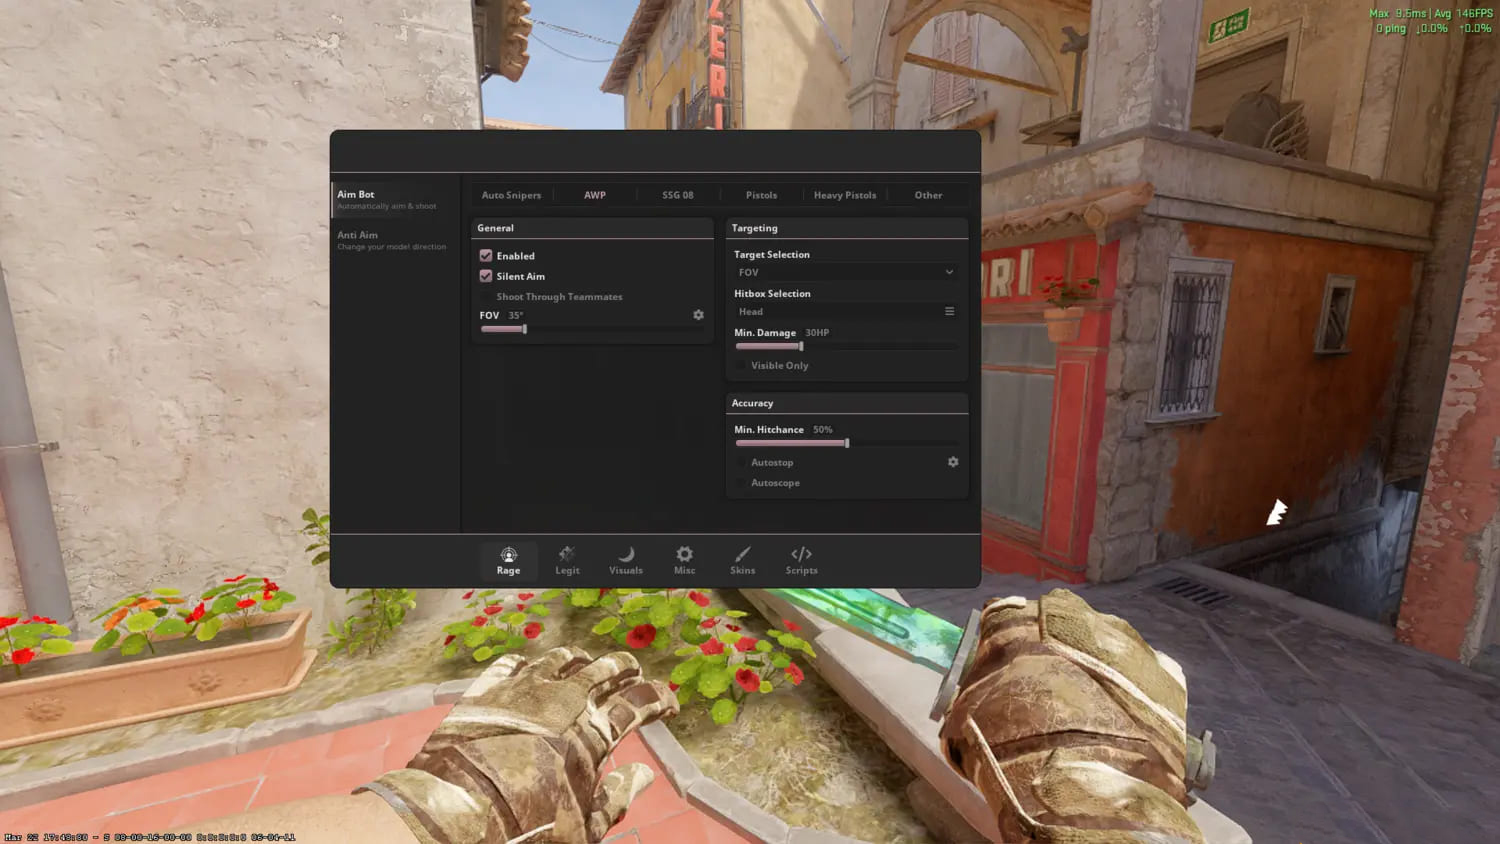
Task: Click the Target Selection label
Action: pos(772,255)
